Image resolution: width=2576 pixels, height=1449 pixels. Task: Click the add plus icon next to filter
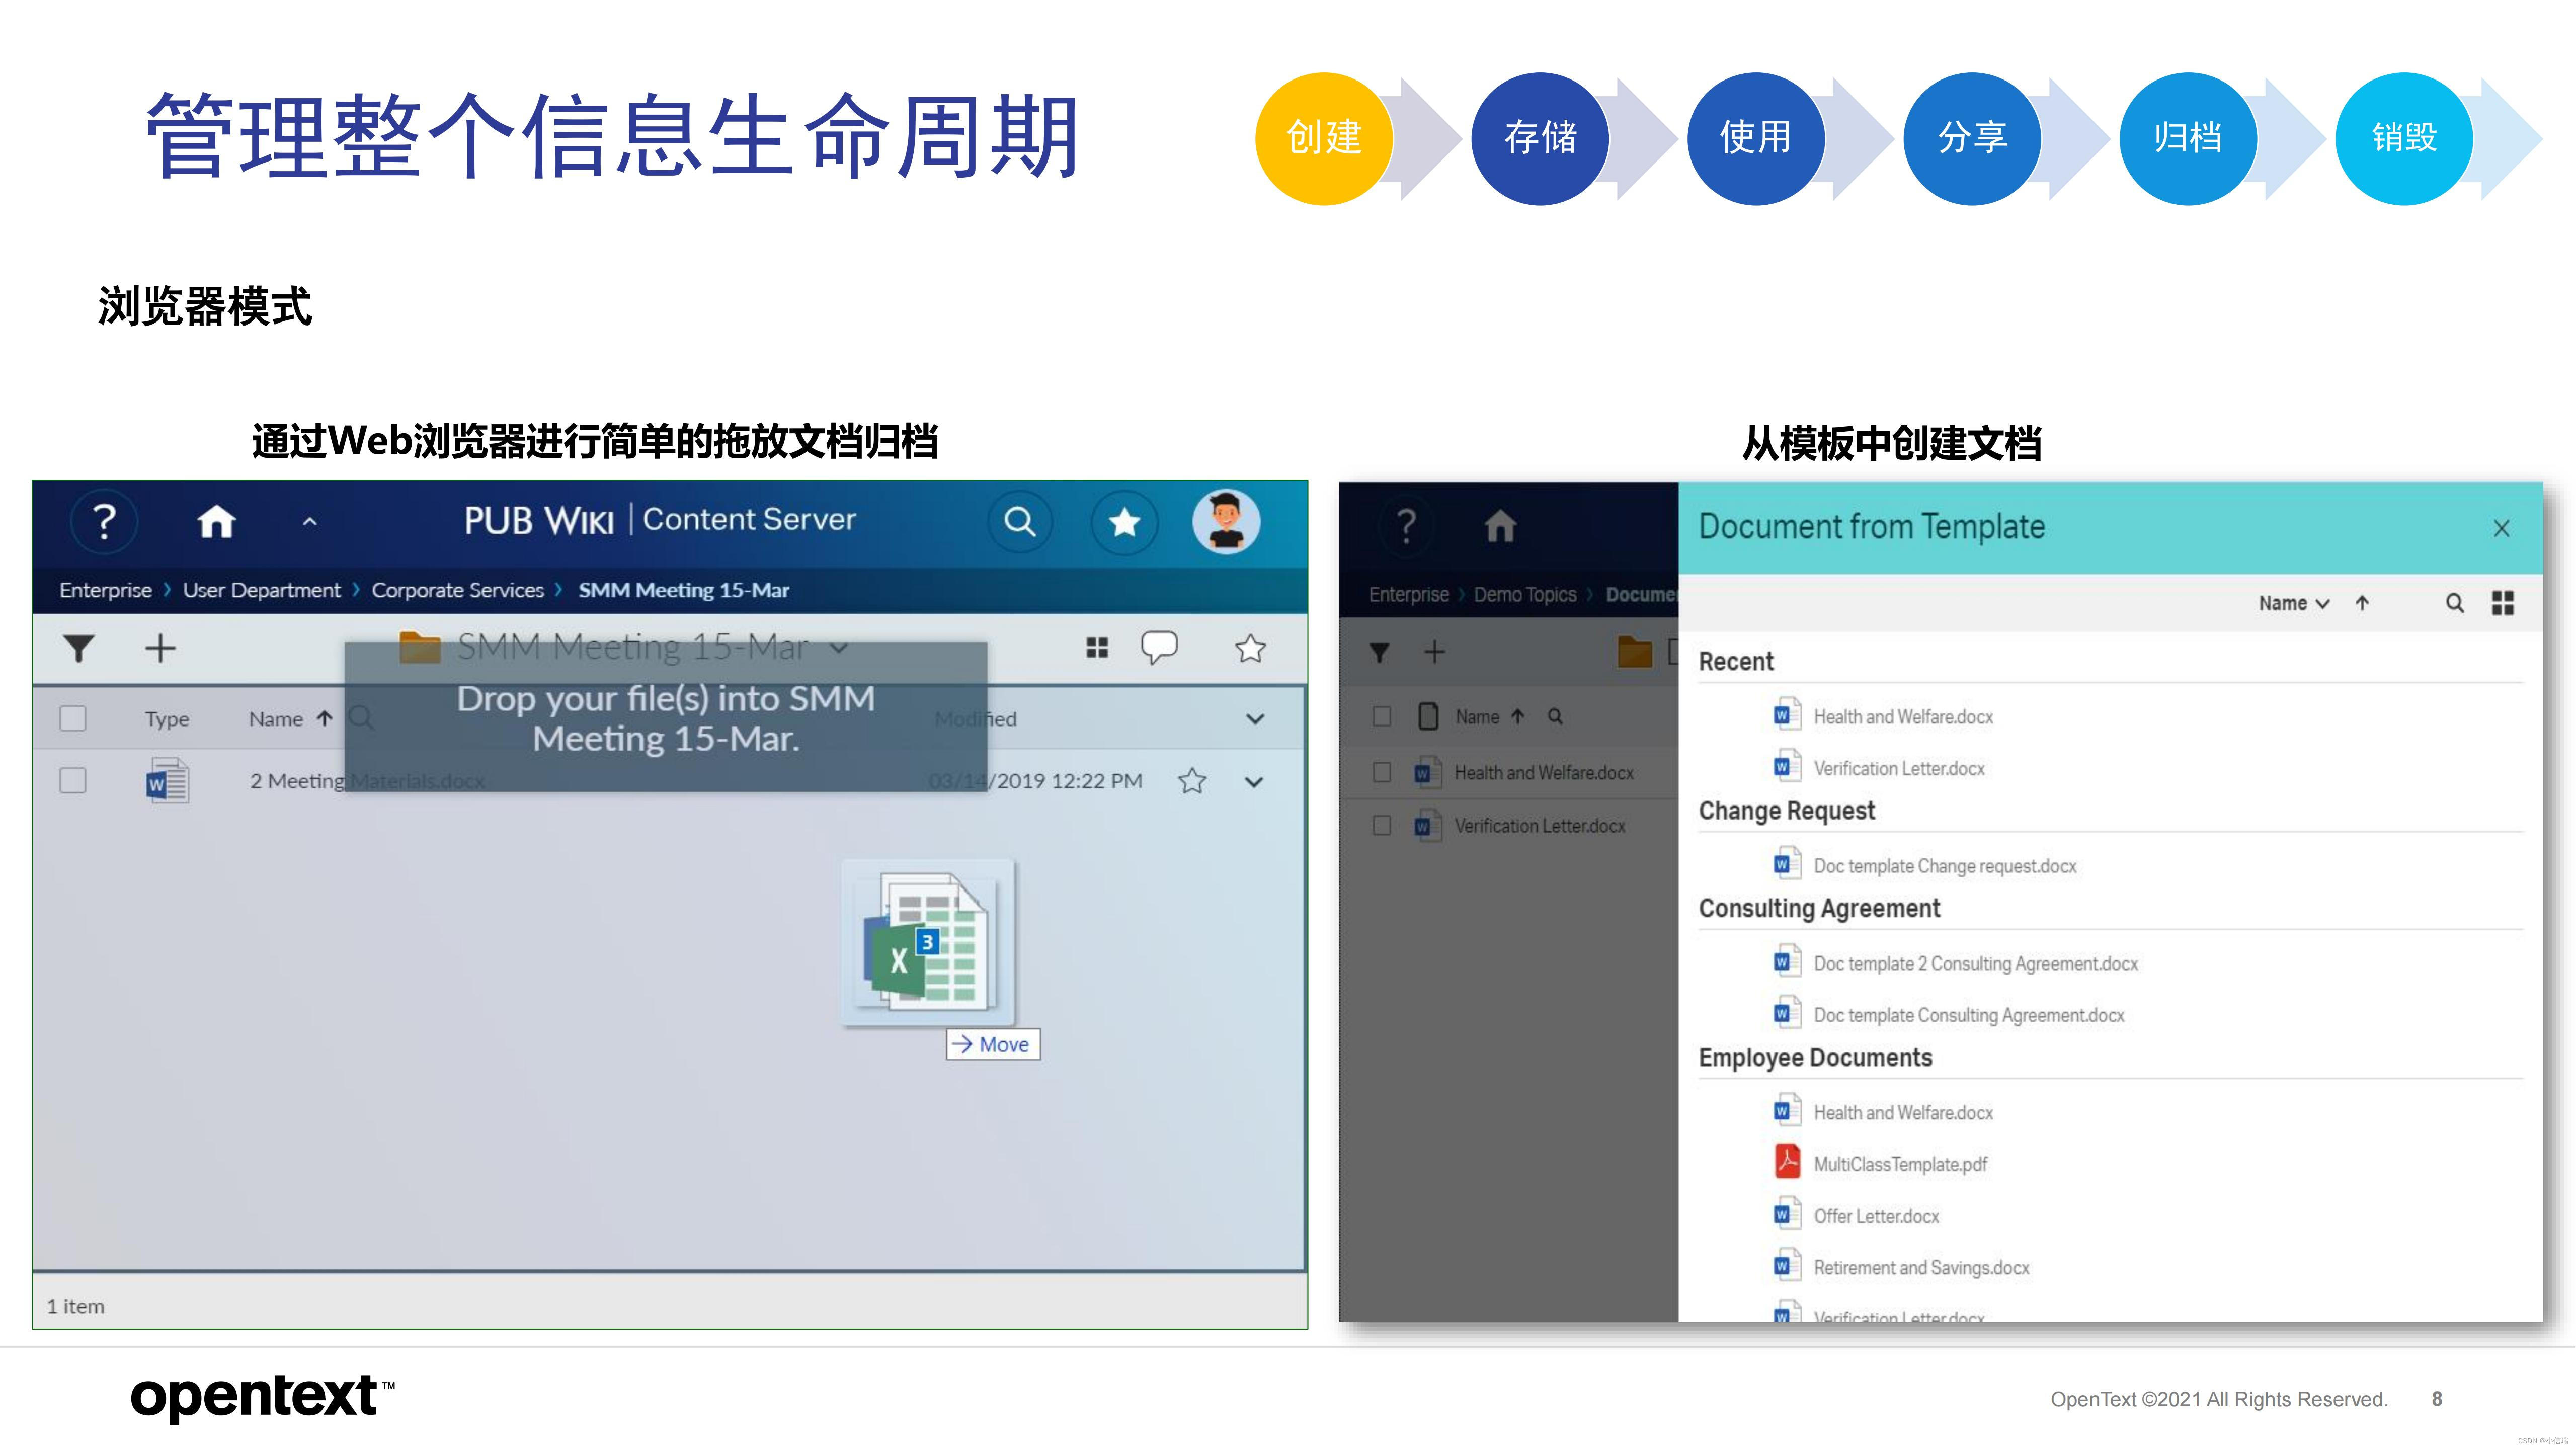point(160,649)
